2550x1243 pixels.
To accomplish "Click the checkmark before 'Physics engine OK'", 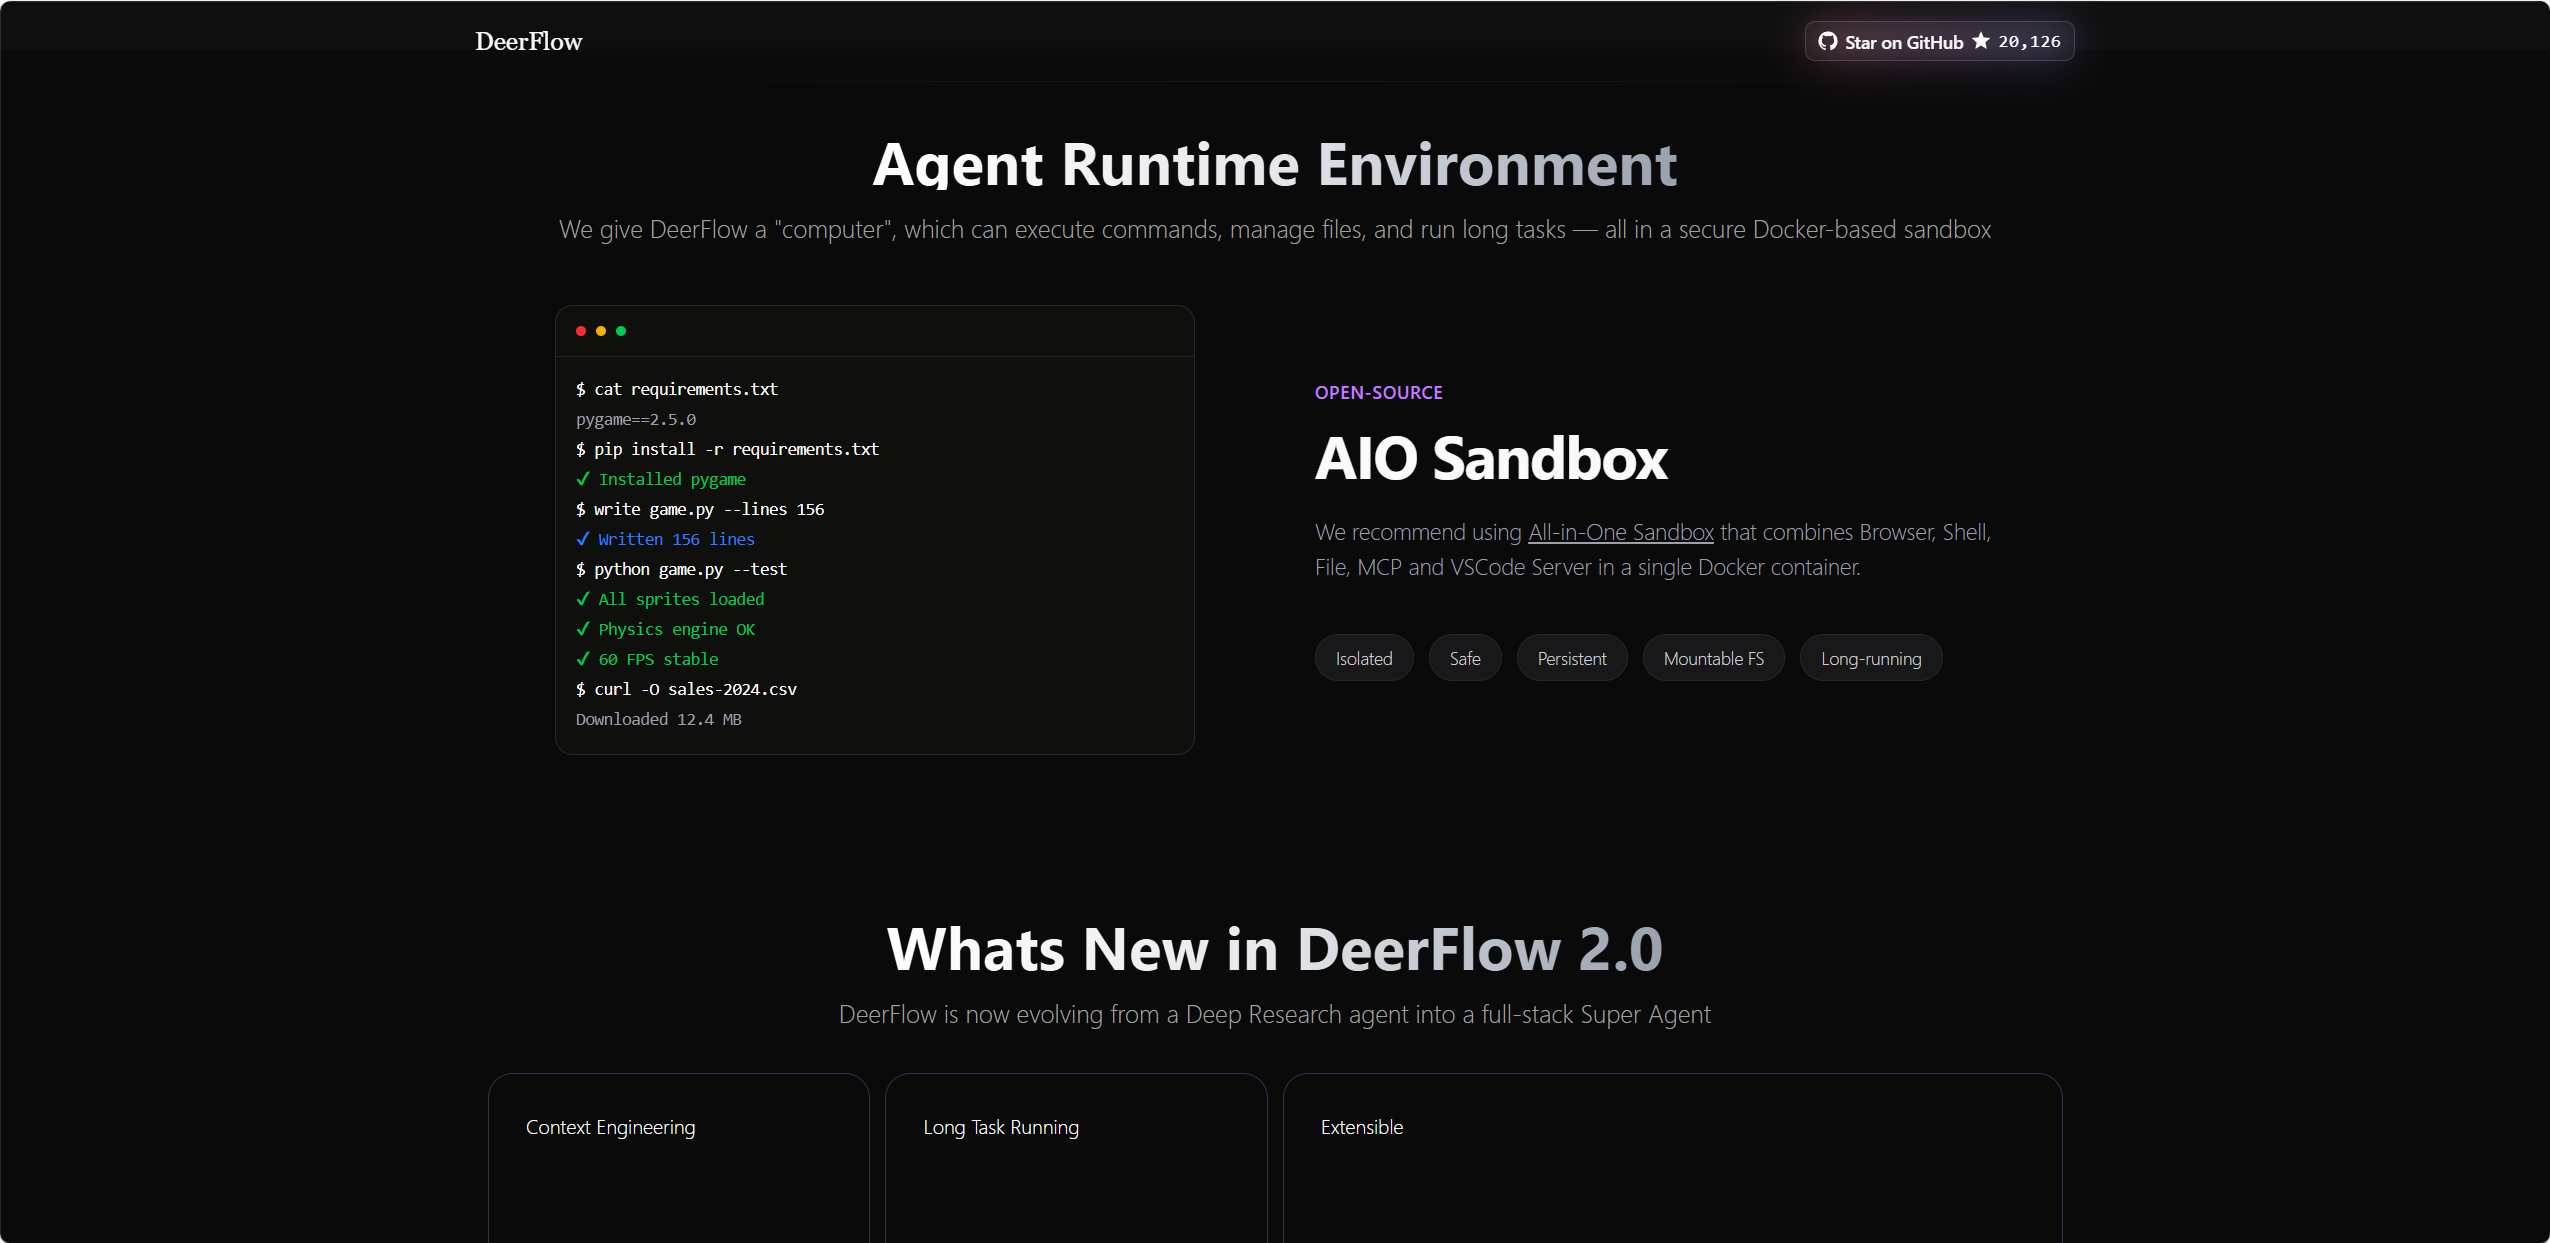I will tap(583, 629).
